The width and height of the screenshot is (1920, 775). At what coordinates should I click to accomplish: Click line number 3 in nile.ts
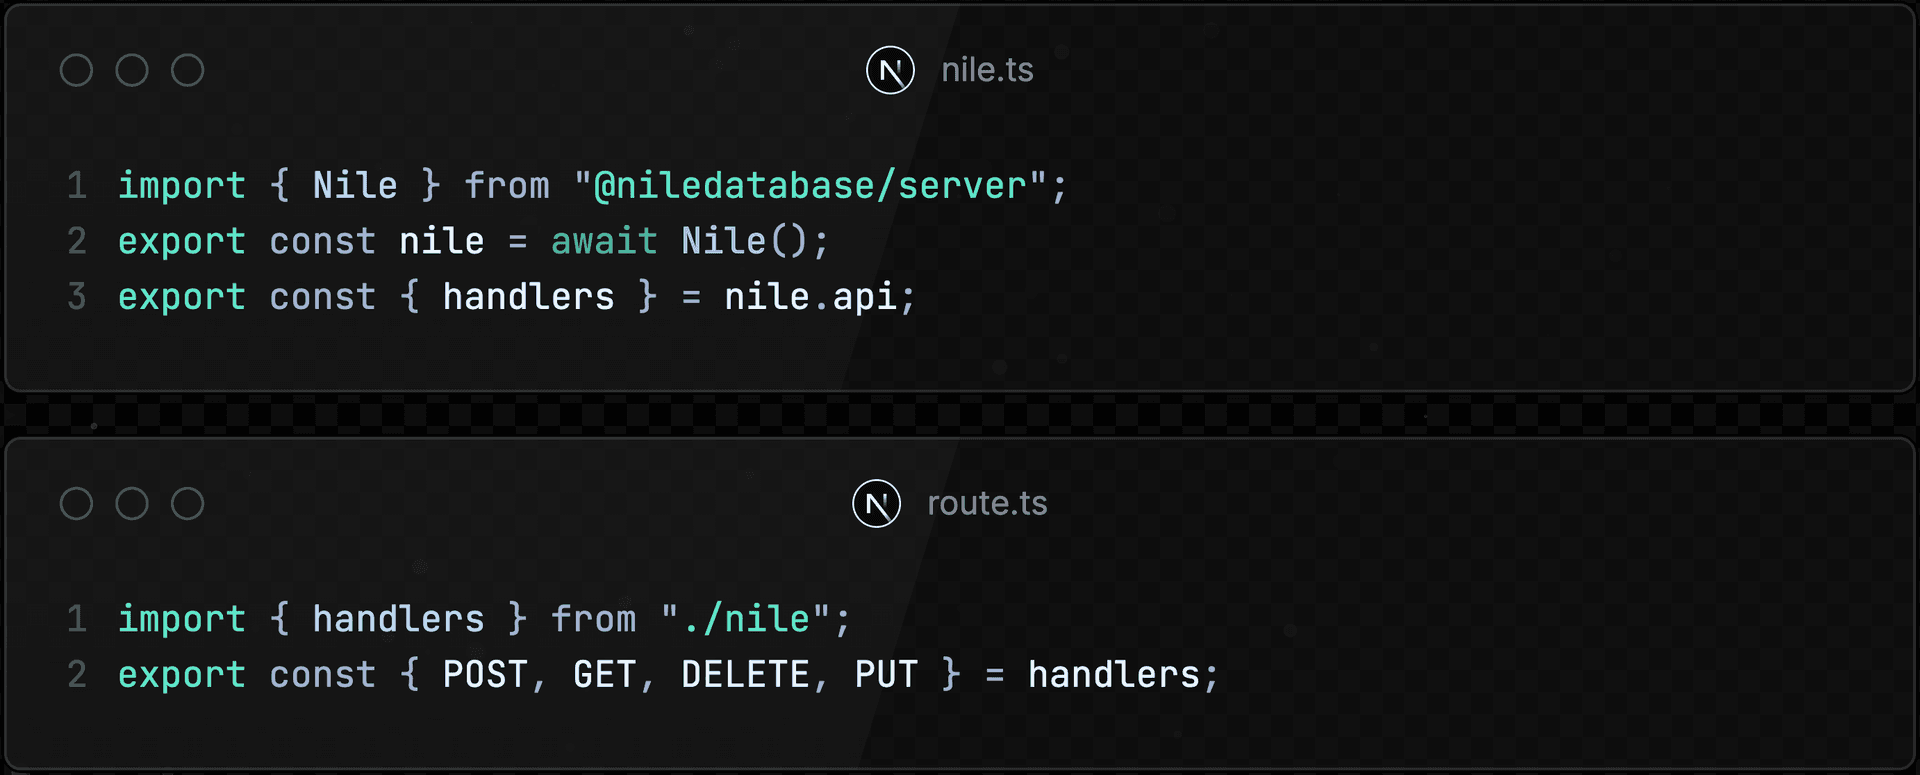(77, 297)
